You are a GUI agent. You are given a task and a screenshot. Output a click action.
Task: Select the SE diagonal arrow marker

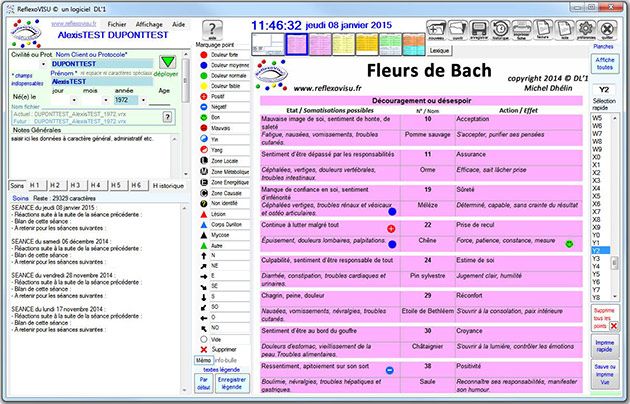pyautogui.click(x=204, y=287)
